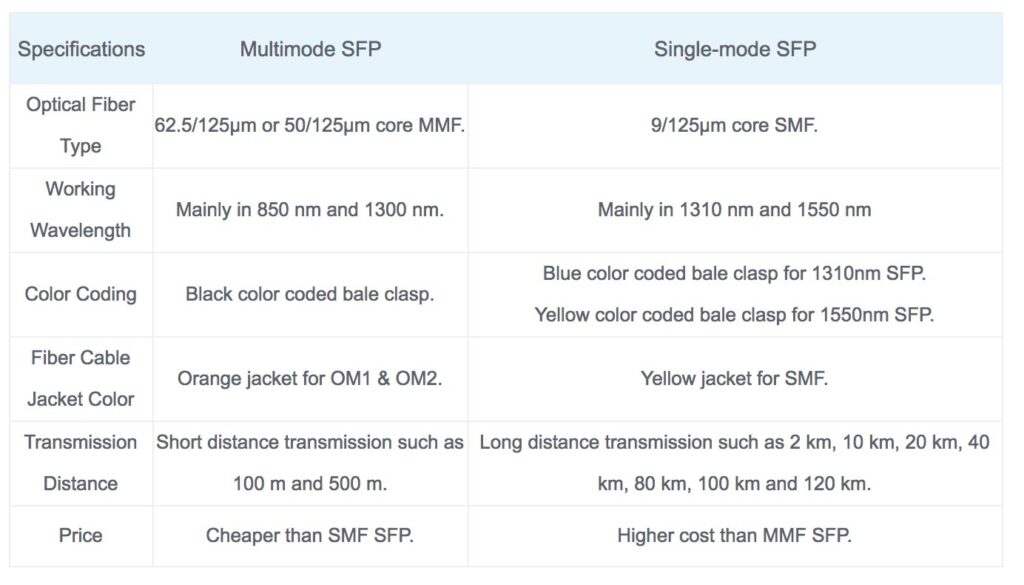1024x585 pixels.
Task: Click the Cheaper than SMF SFP cell
Action: tap(310, 535)
